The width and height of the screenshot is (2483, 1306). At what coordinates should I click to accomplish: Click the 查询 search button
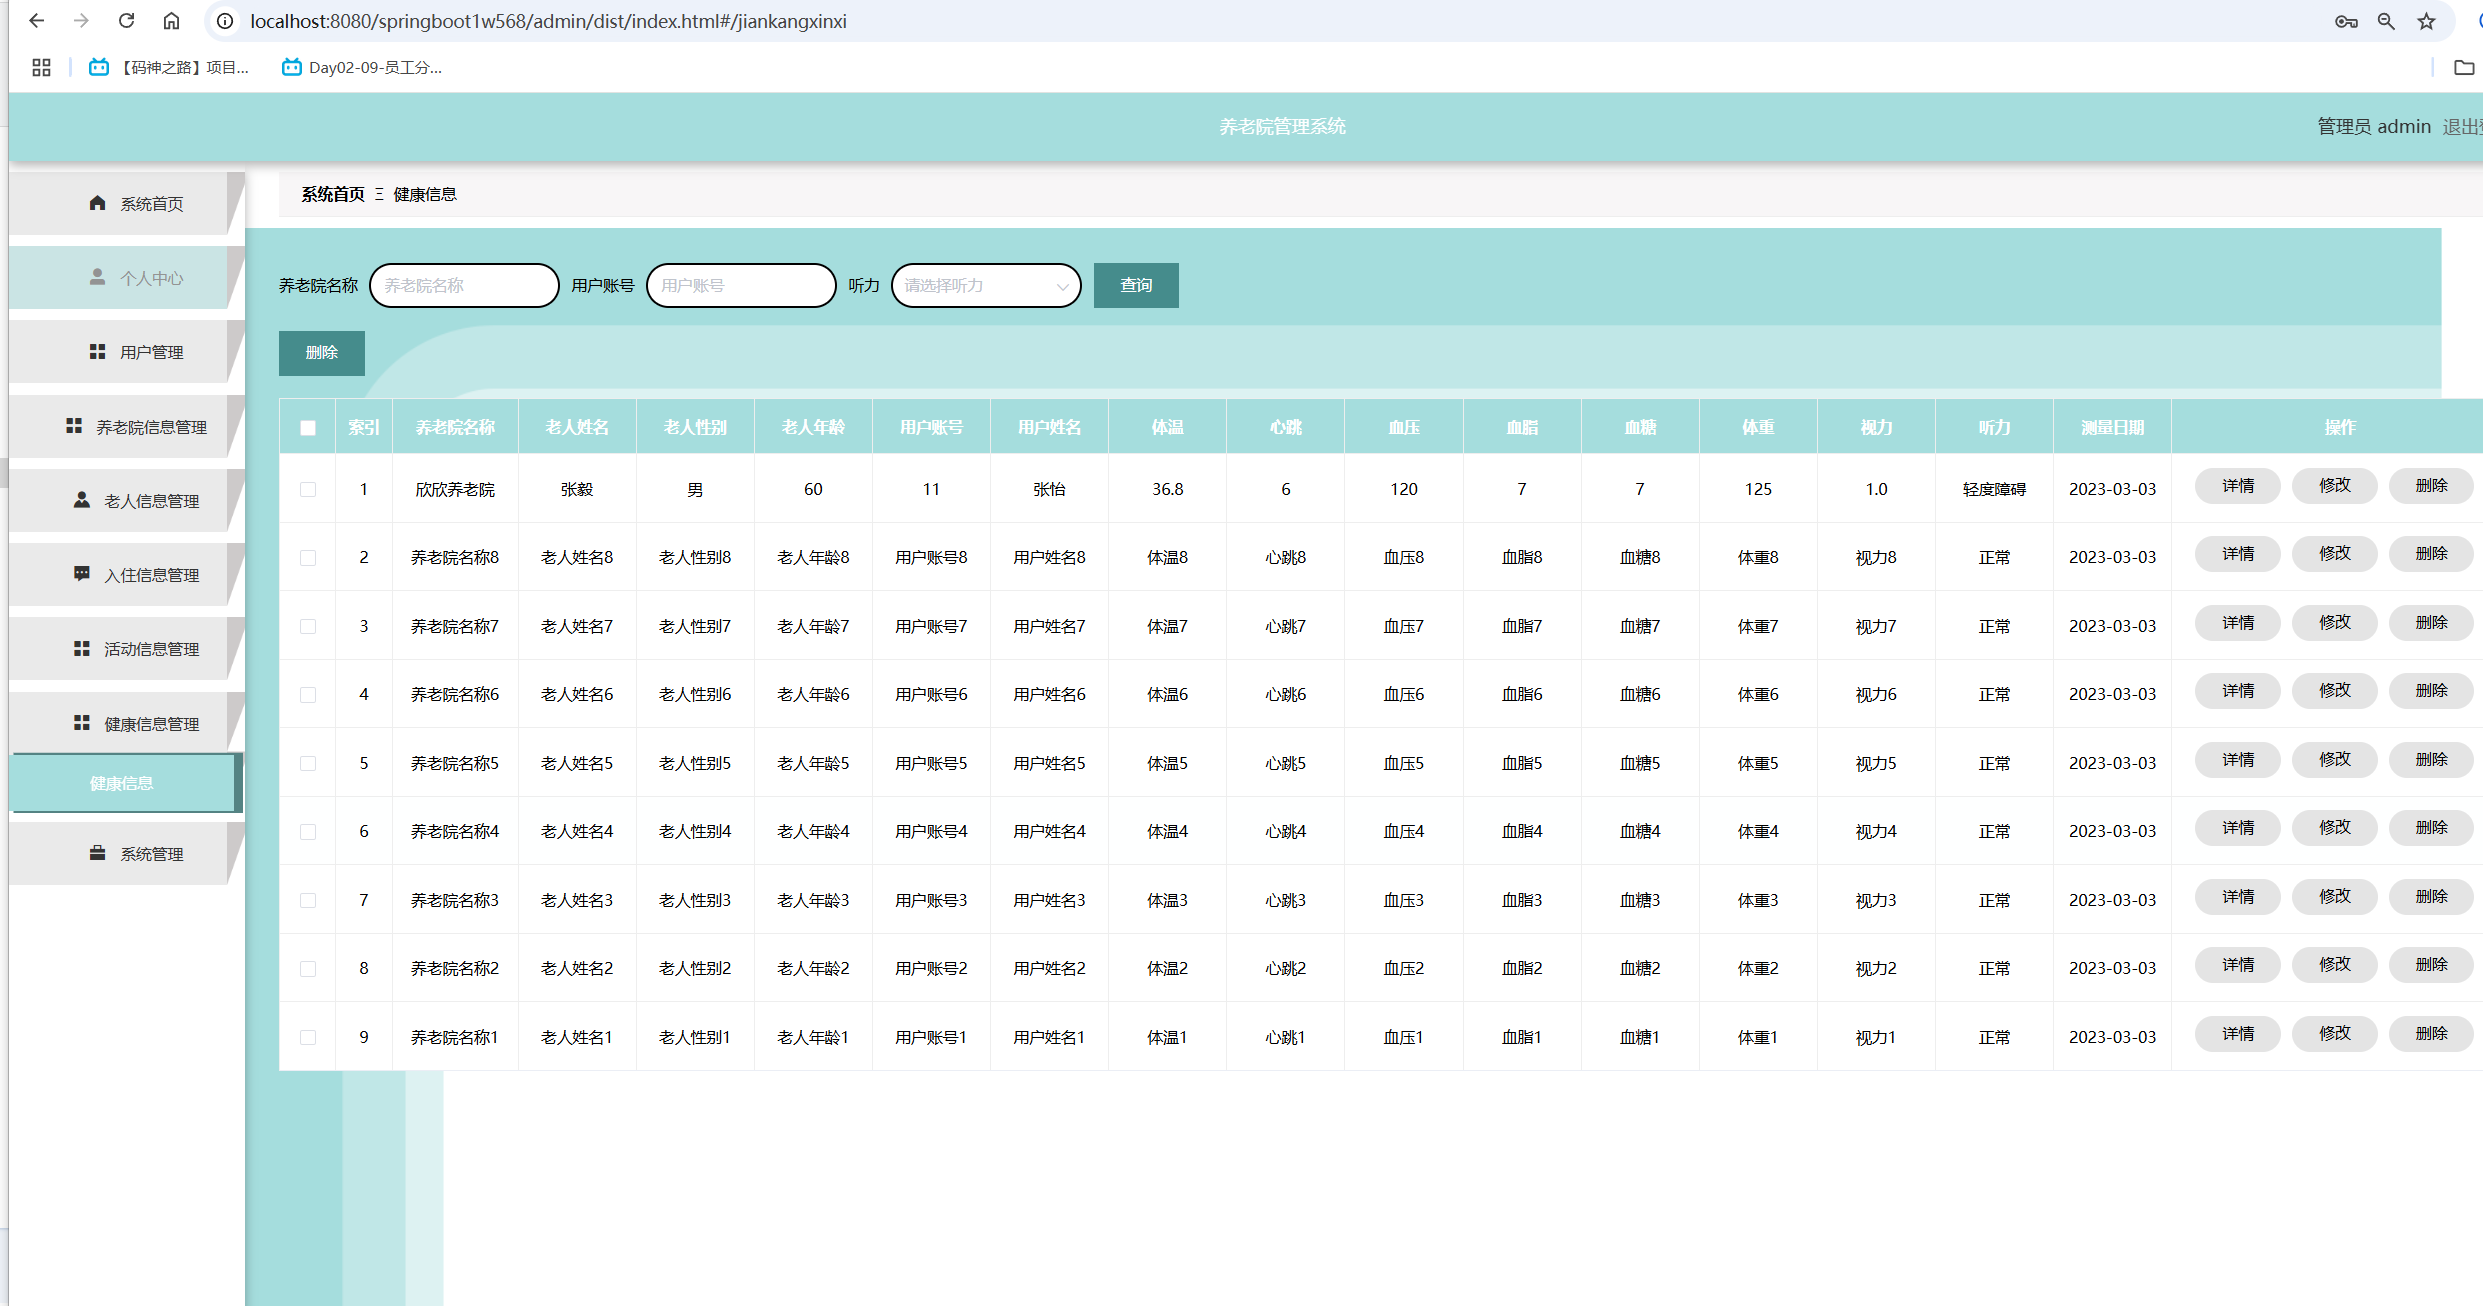[1136, 285]
